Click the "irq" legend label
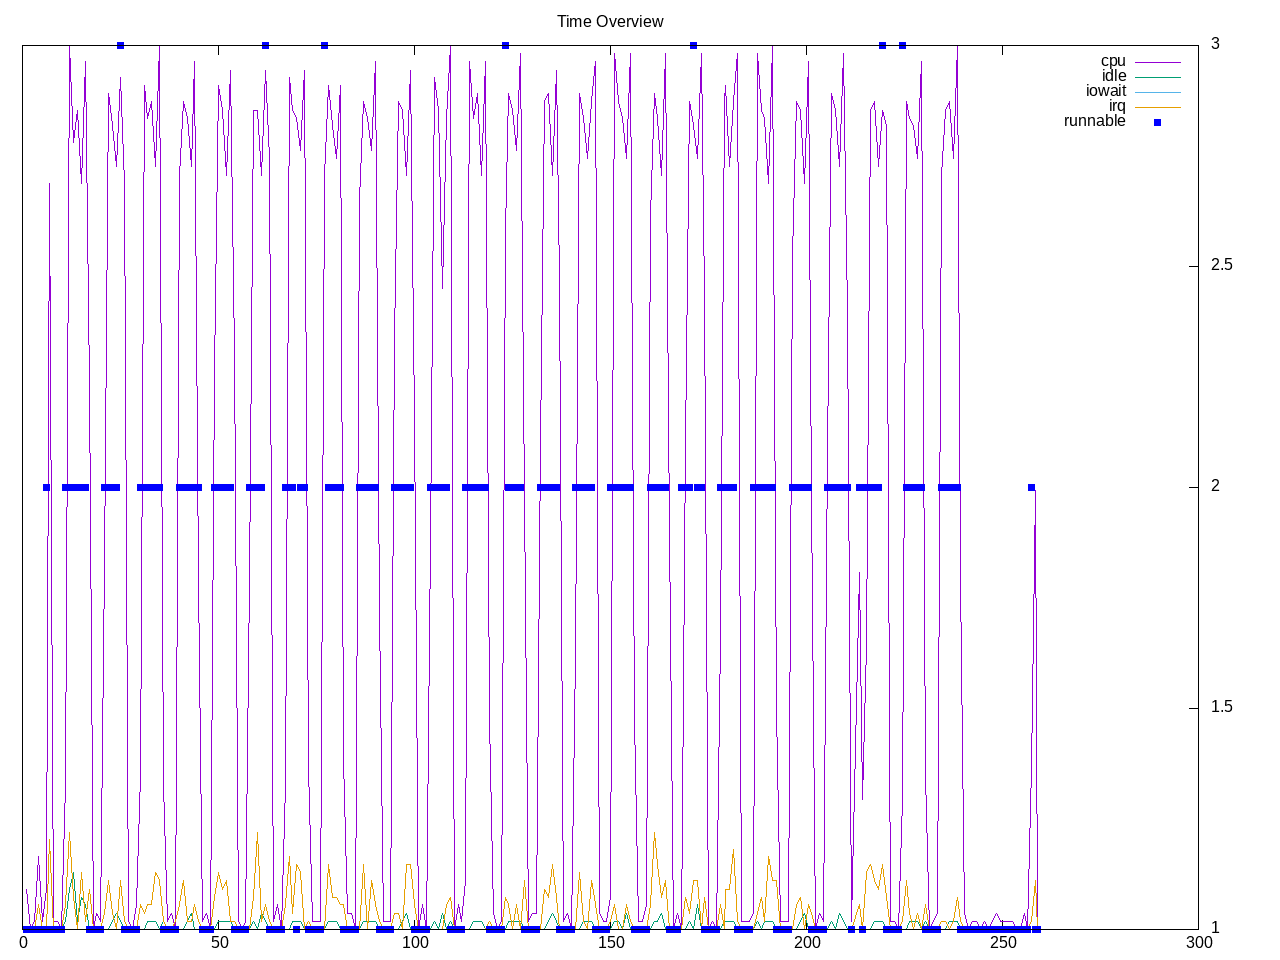1280x960 pixels. pos(1117,106)
